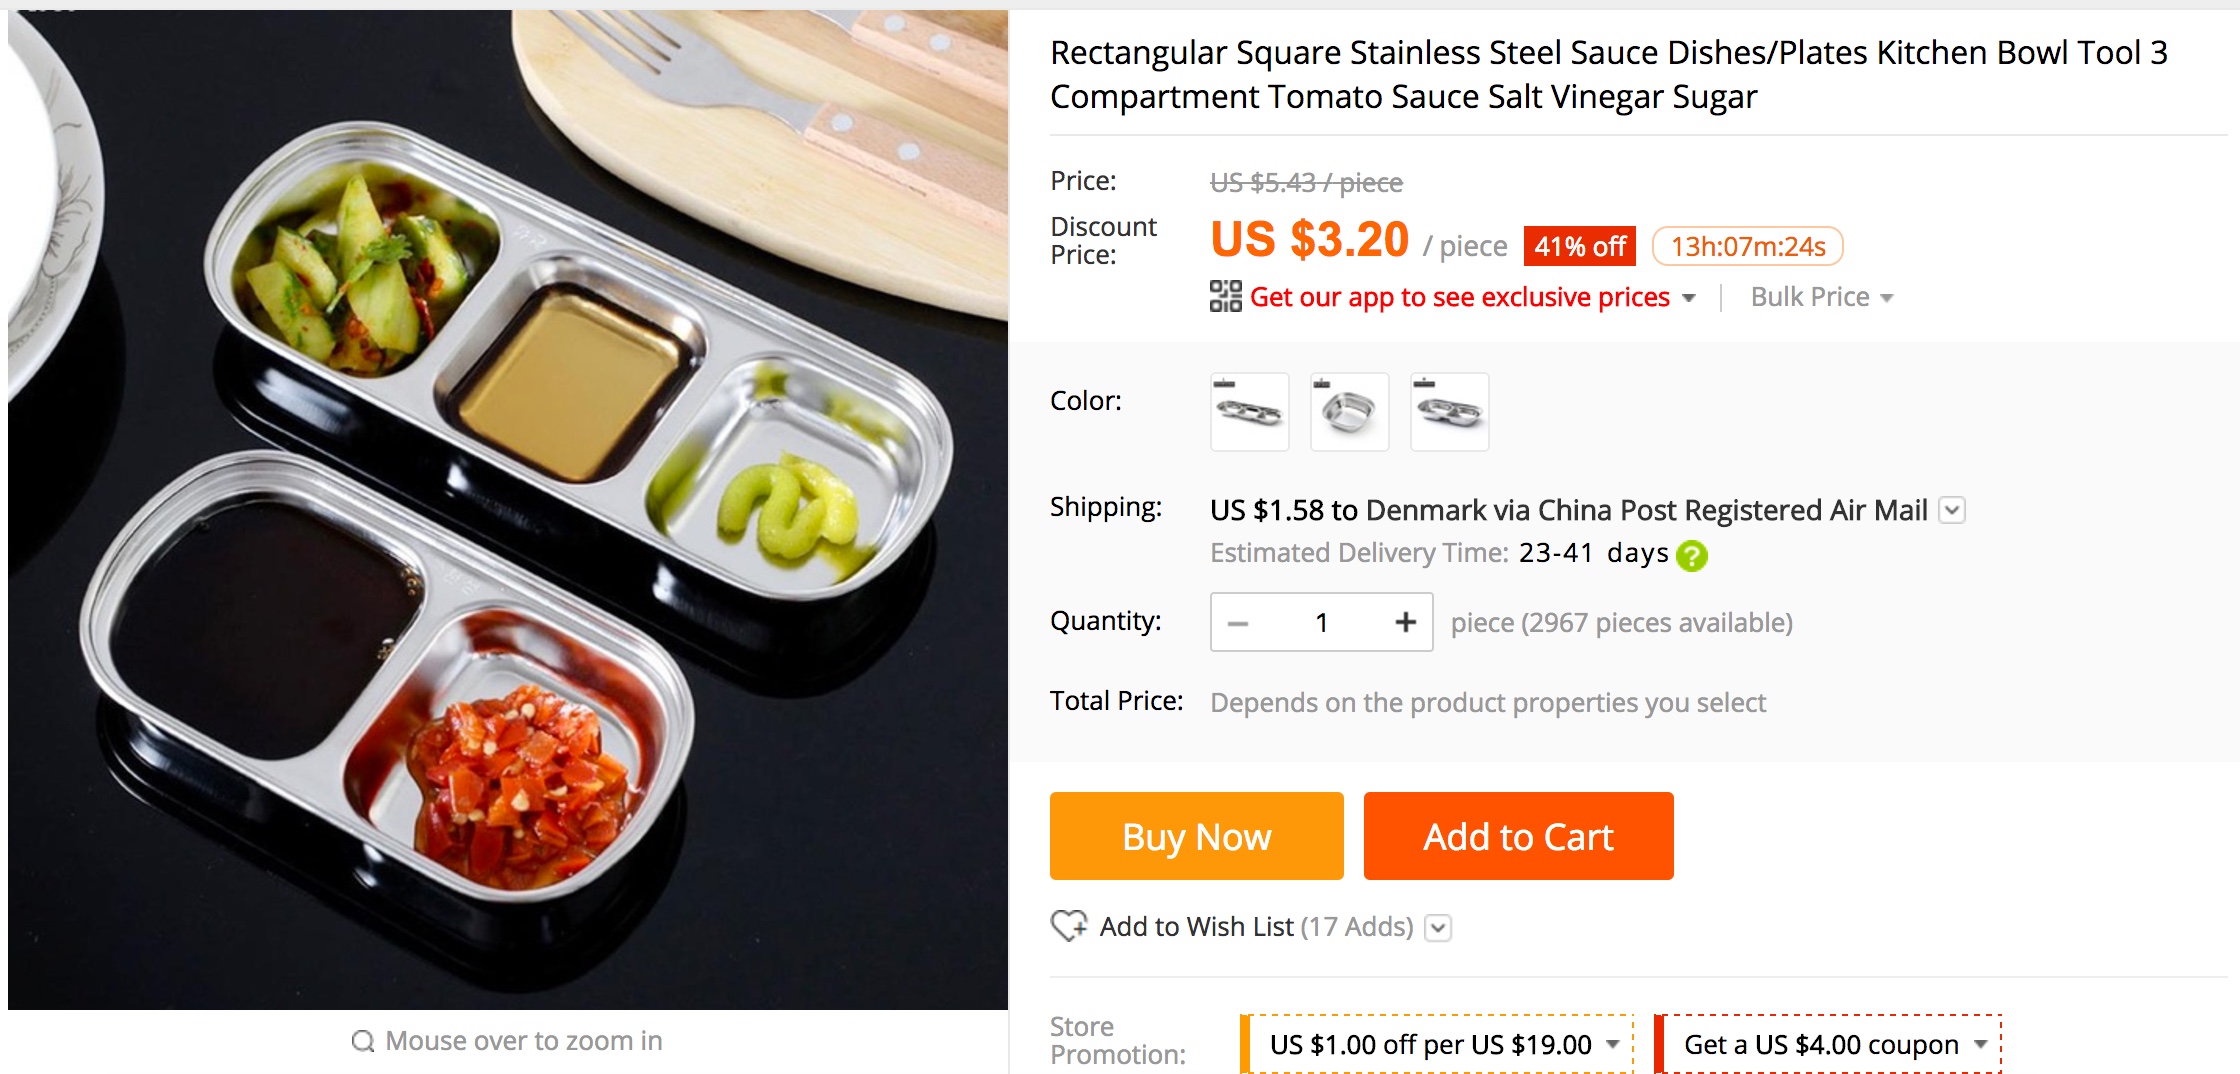Decrease quantity with the minus button
The height and width of the screenshot is (1074, 2240).
click(1238, 623)
